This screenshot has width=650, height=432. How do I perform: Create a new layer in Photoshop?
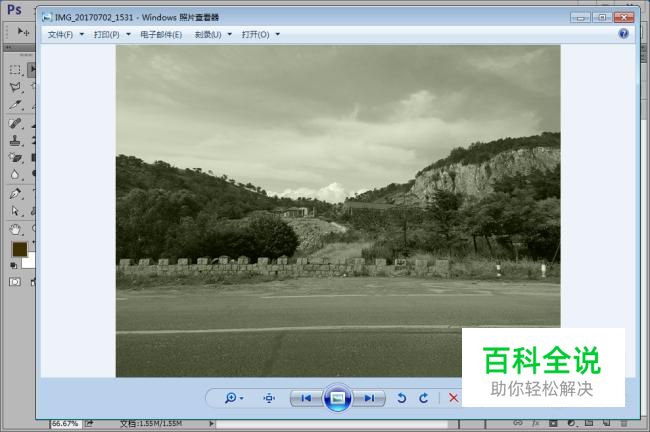point(606,423)
